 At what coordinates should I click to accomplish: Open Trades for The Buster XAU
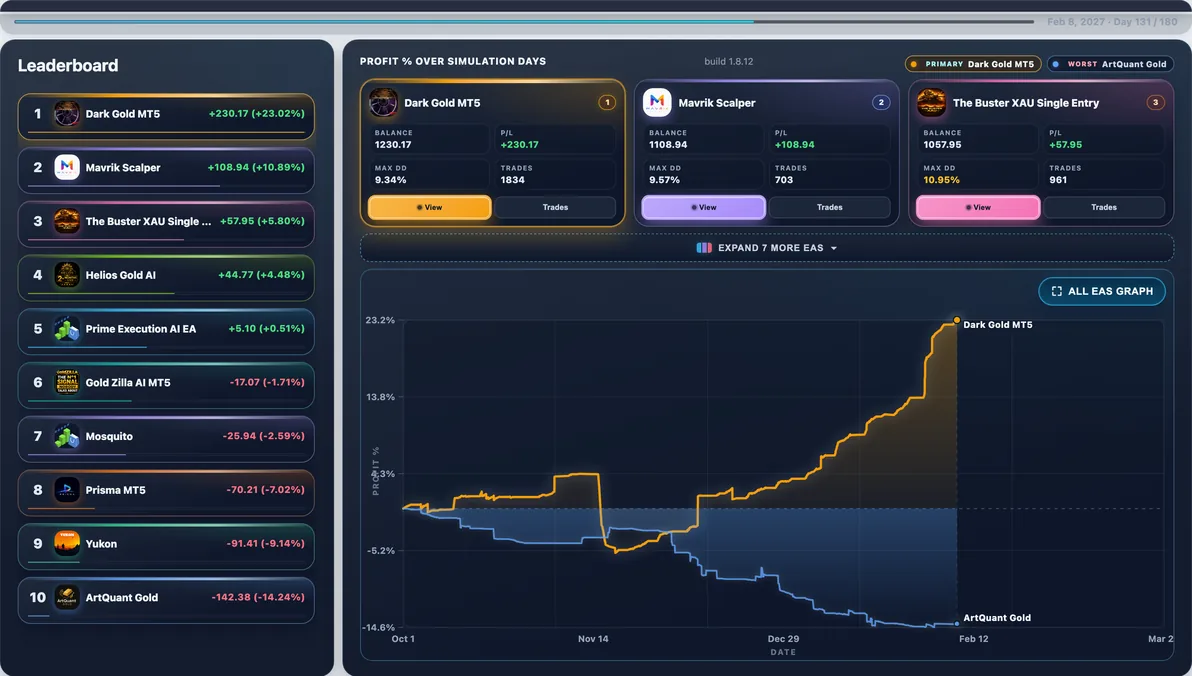1104,208
